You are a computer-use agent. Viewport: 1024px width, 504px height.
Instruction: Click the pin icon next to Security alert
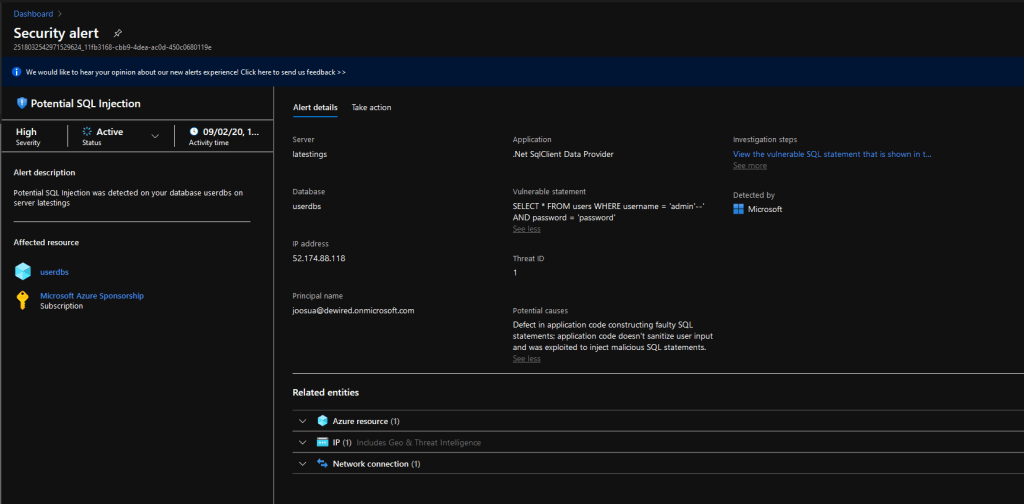click(x=118, y=34)
